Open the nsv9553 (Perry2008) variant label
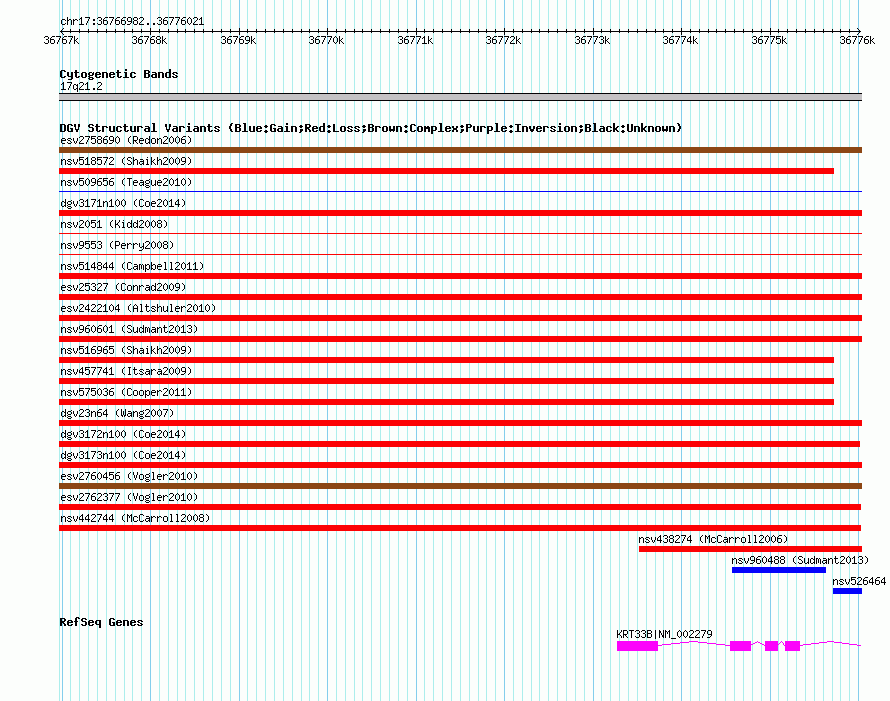Screen dimensions: 890x701 (x=117, y=245)
